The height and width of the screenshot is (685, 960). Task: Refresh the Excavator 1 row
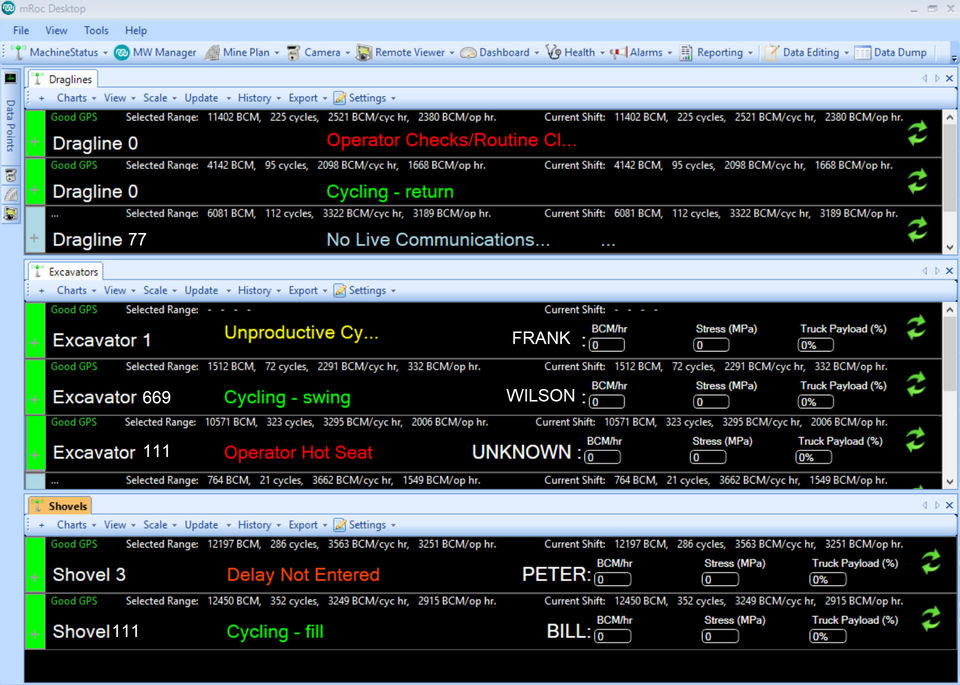coord(917,327)
